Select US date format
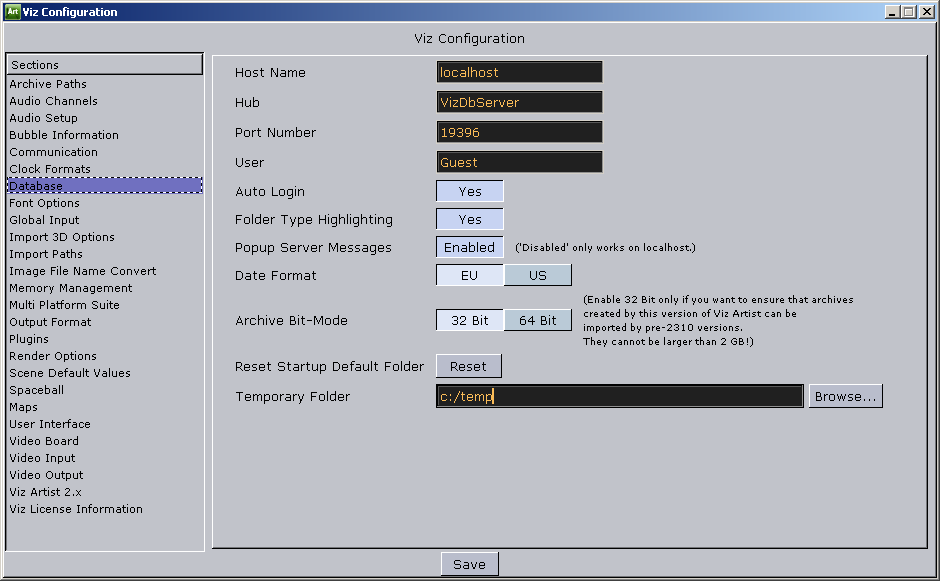 [538, 275]
